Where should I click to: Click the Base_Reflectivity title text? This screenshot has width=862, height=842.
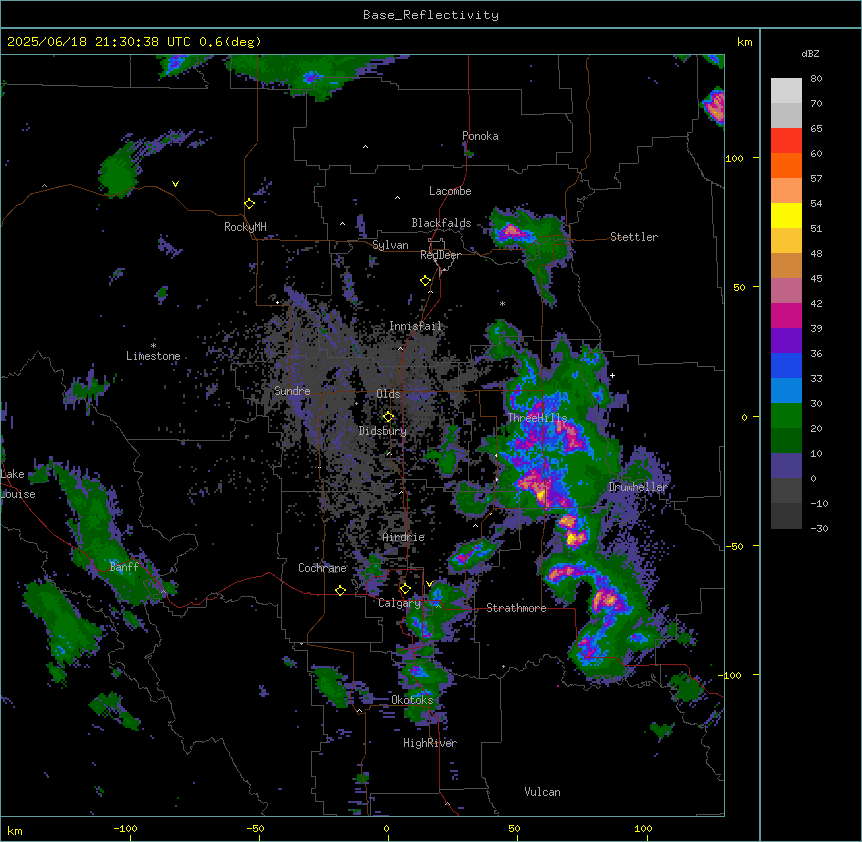431,15
